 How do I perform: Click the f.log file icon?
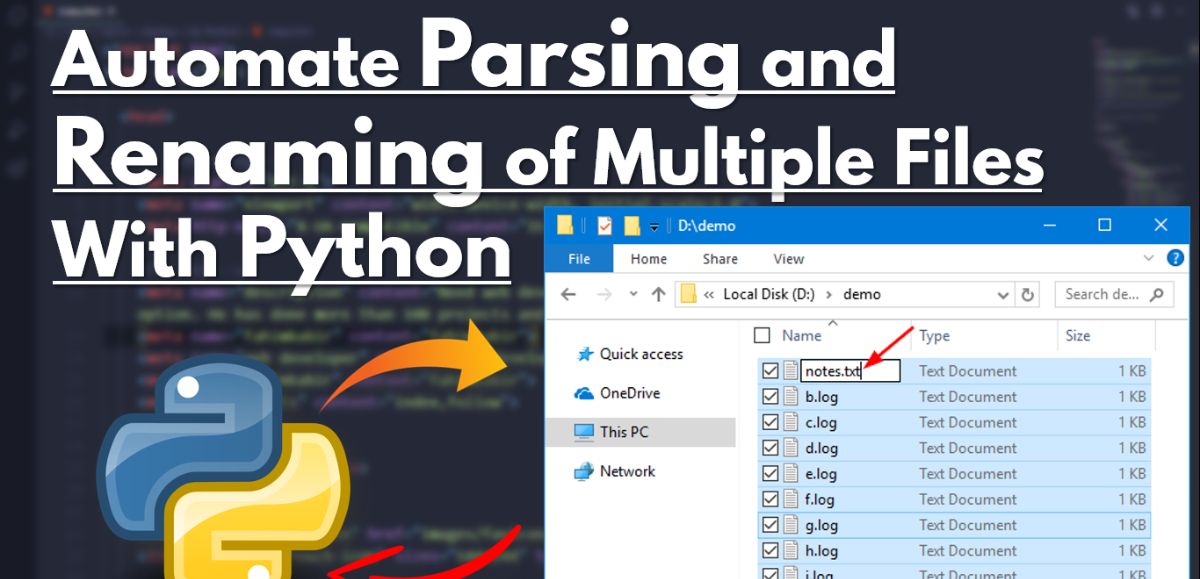pyautogui.click(x=791, y=499)
